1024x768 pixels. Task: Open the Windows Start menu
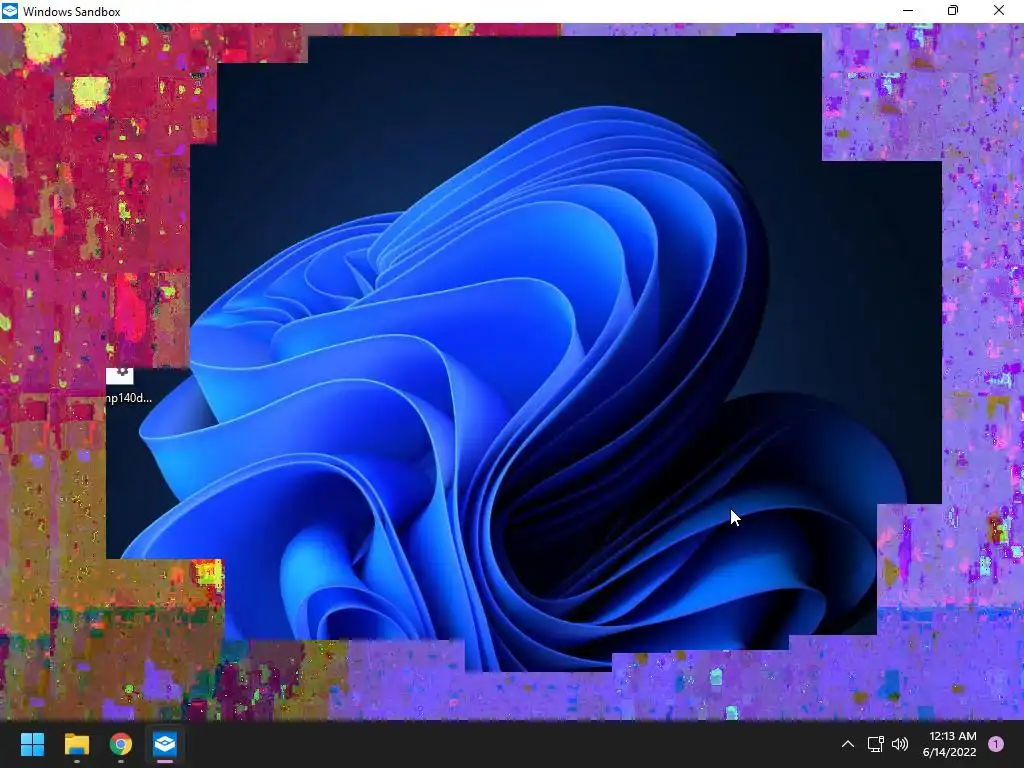(32, 744)
